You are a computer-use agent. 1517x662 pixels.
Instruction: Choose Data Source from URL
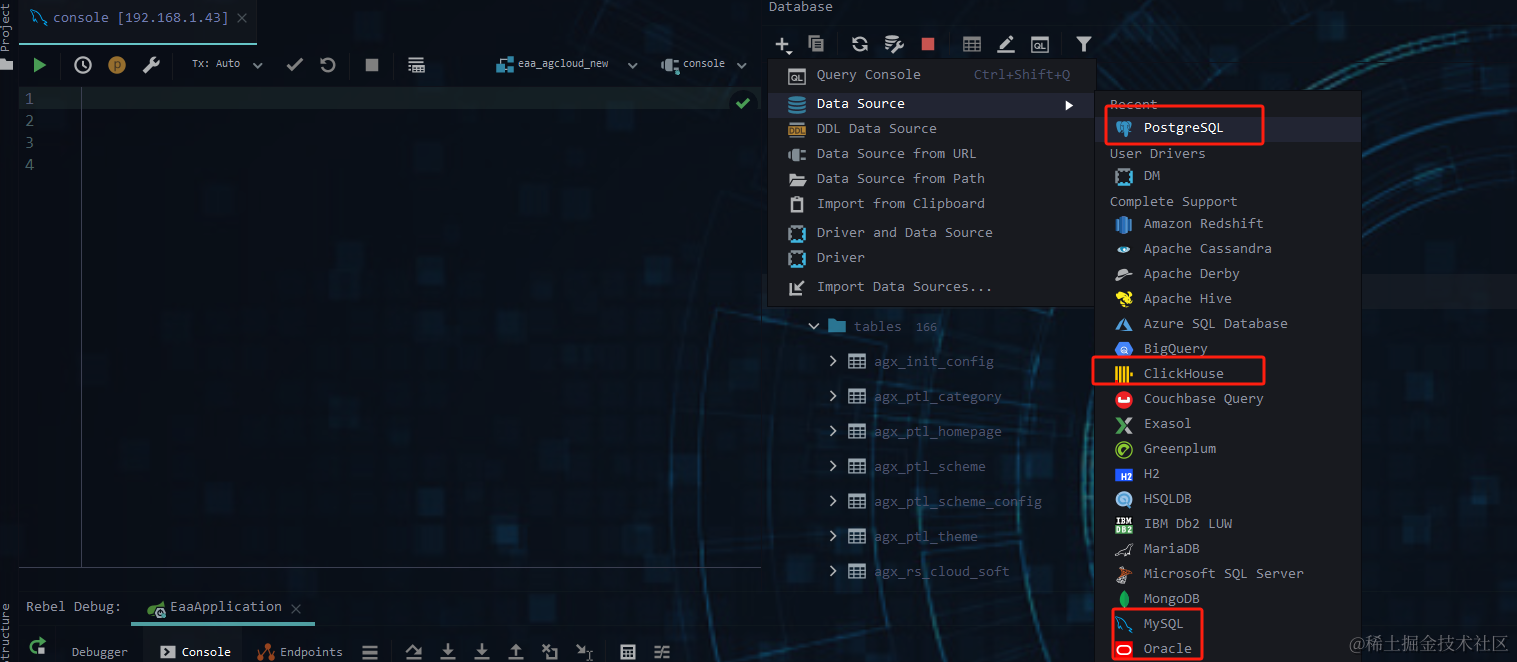point(931,154)
